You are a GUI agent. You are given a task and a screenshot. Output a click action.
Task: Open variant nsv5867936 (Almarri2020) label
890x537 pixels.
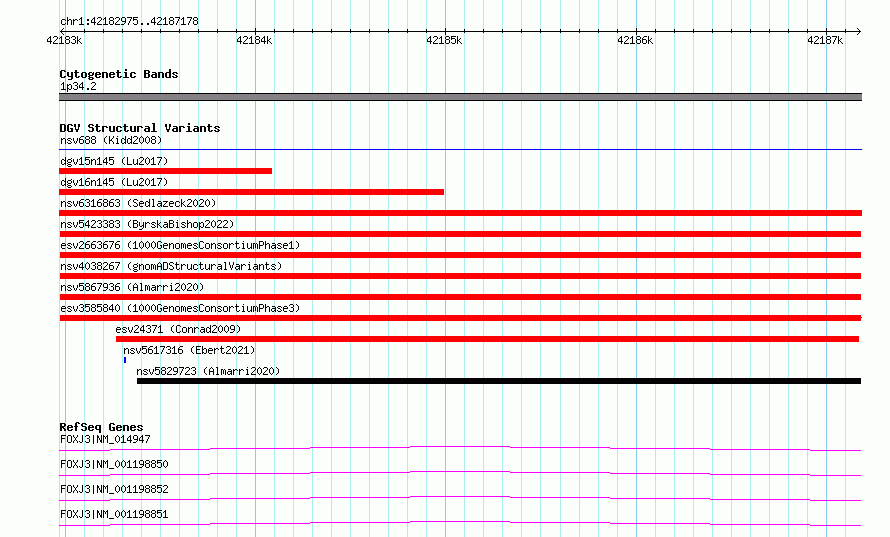point(132,287)
